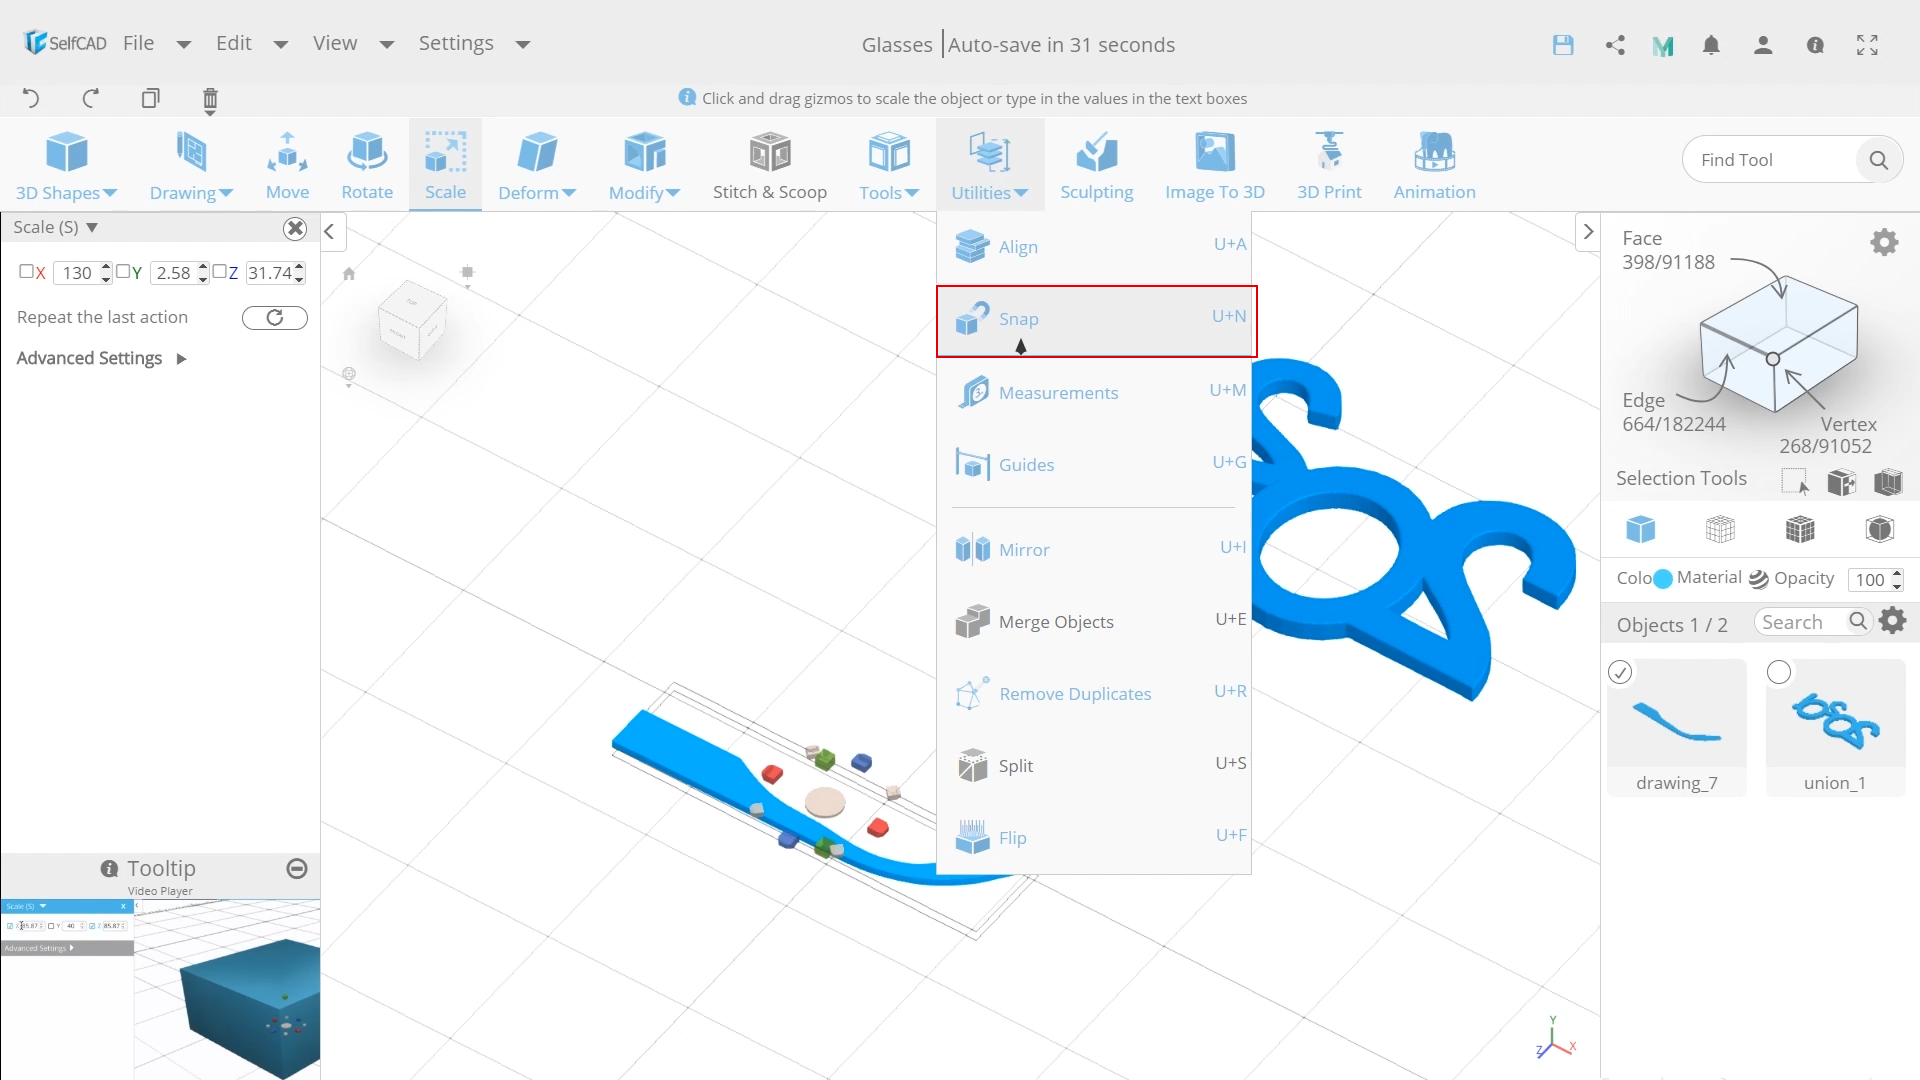Click the Find Tool search magnifier

tap(1878, 160)
